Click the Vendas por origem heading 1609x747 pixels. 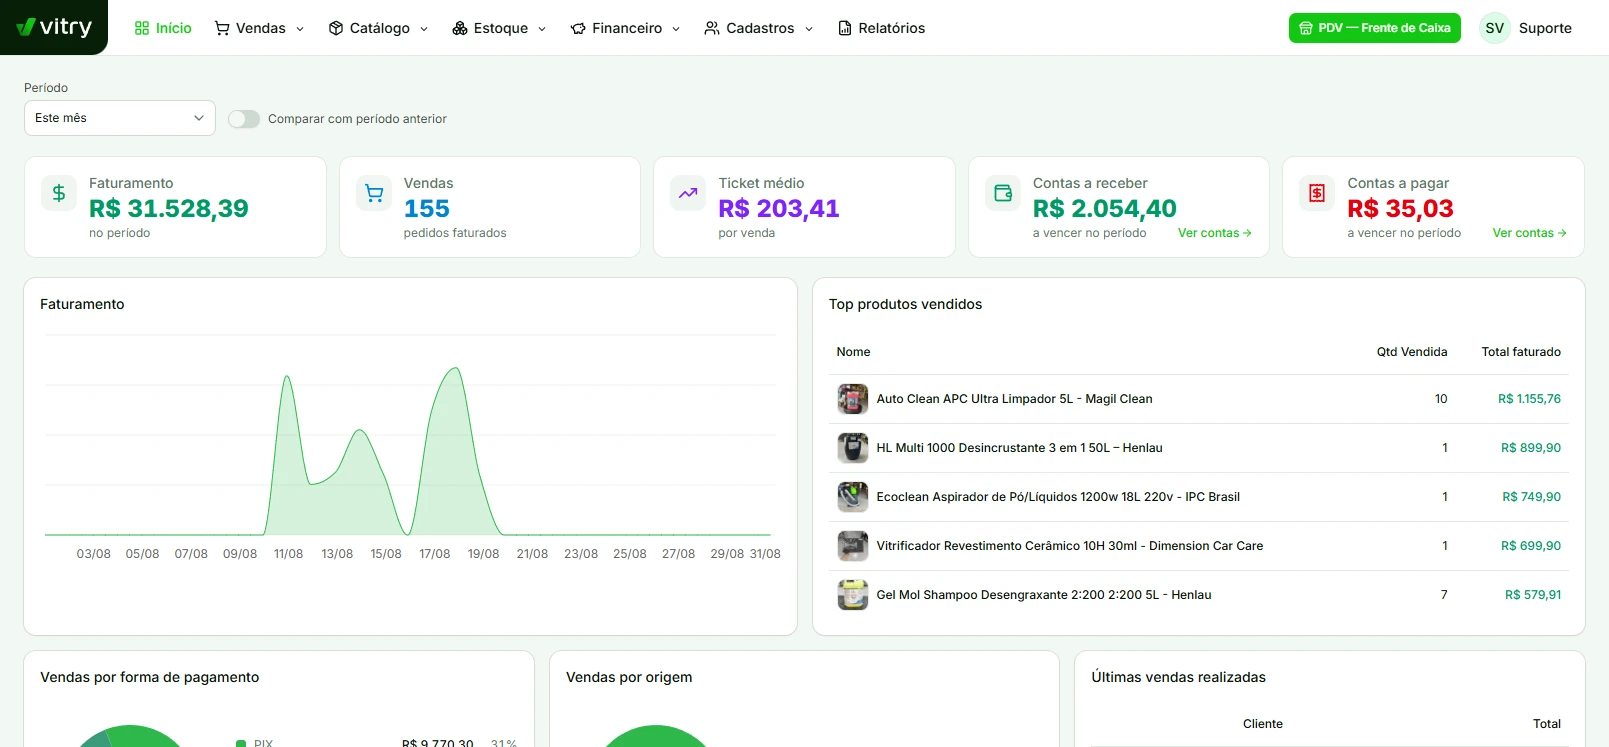pos(629,677)
